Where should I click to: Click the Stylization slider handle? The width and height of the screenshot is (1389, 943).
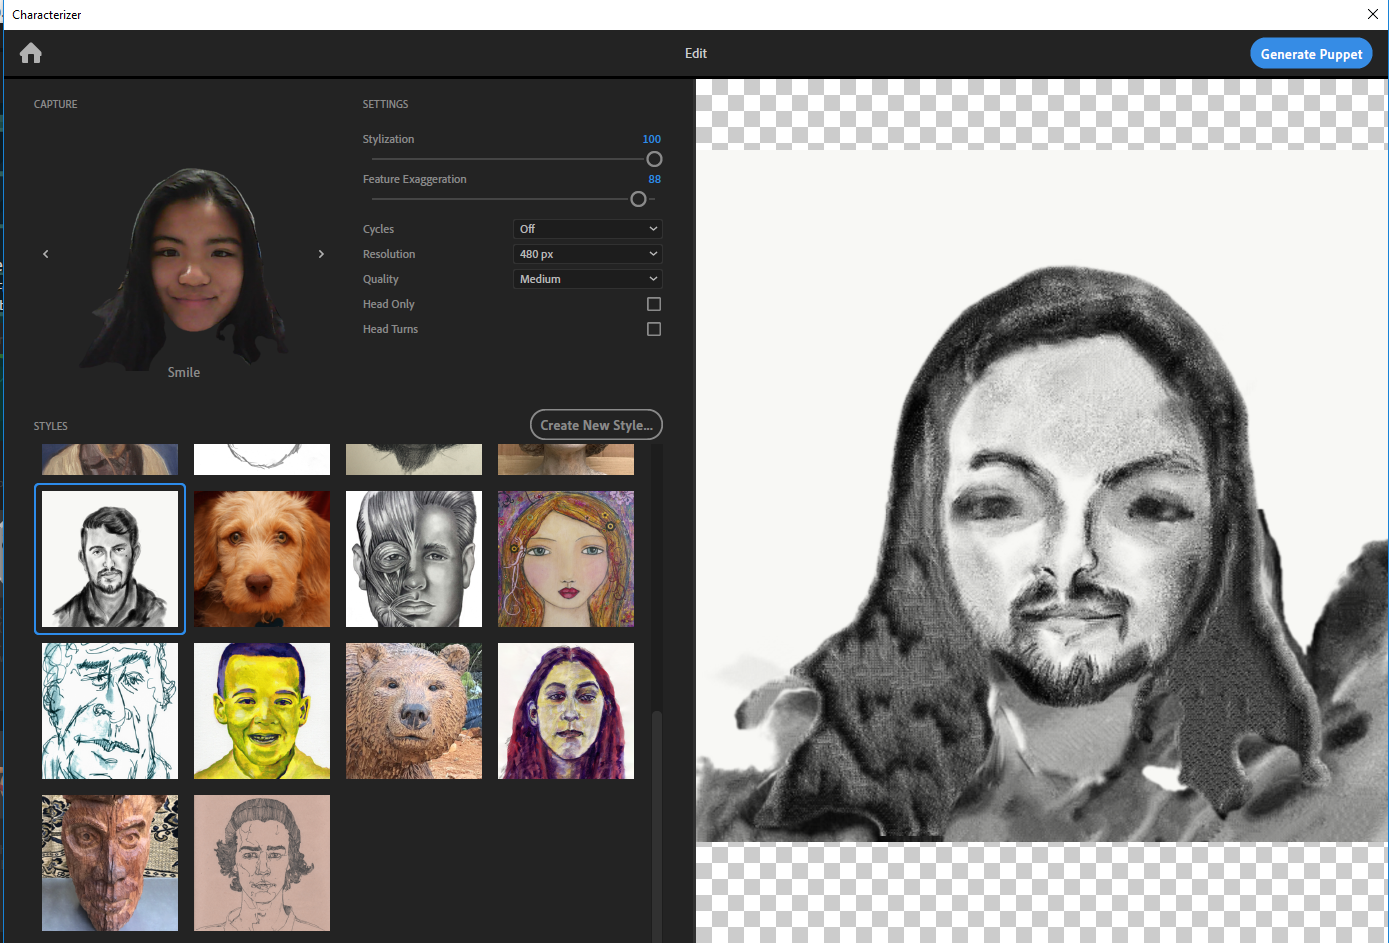tap(654, 159)
